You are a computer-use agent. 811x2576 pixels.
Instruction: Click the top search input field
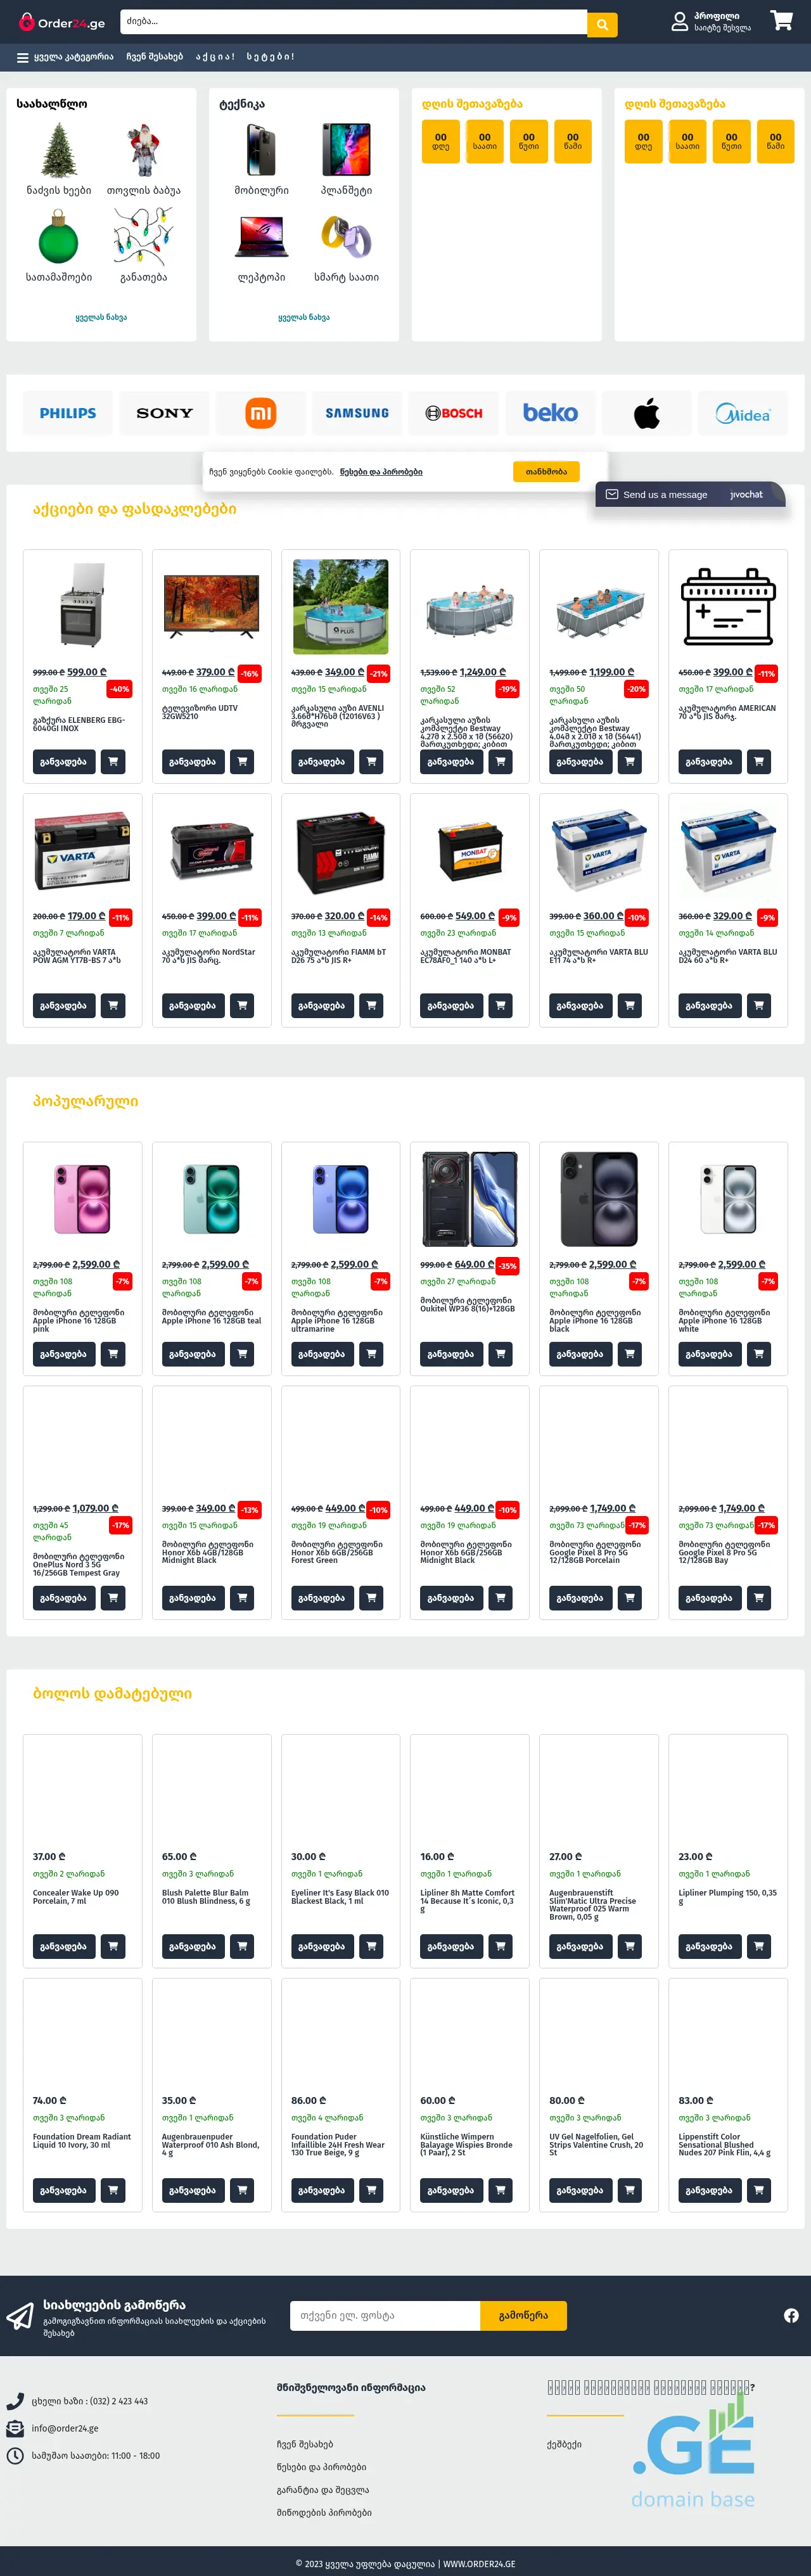353,22
